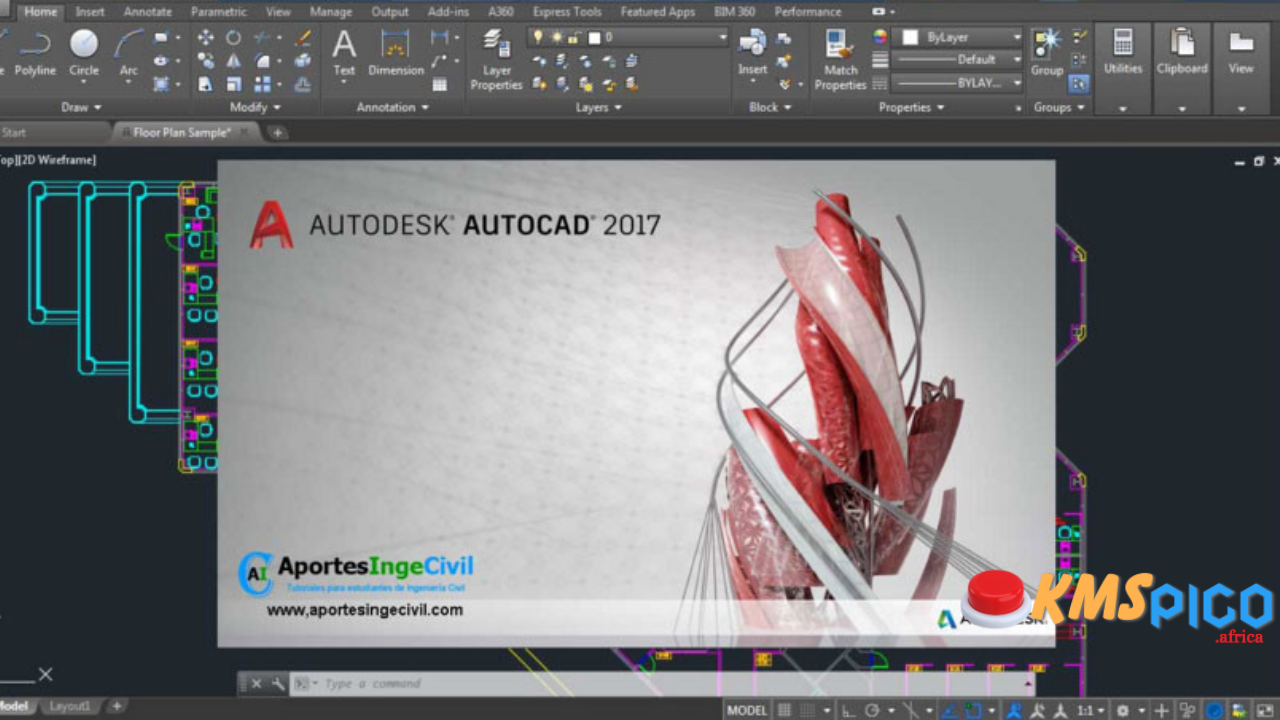This screenshot has width=1280, height=720.
Task: Toggle hardware acceleration blue circle icon
Action: click(x=1214, y=710)
